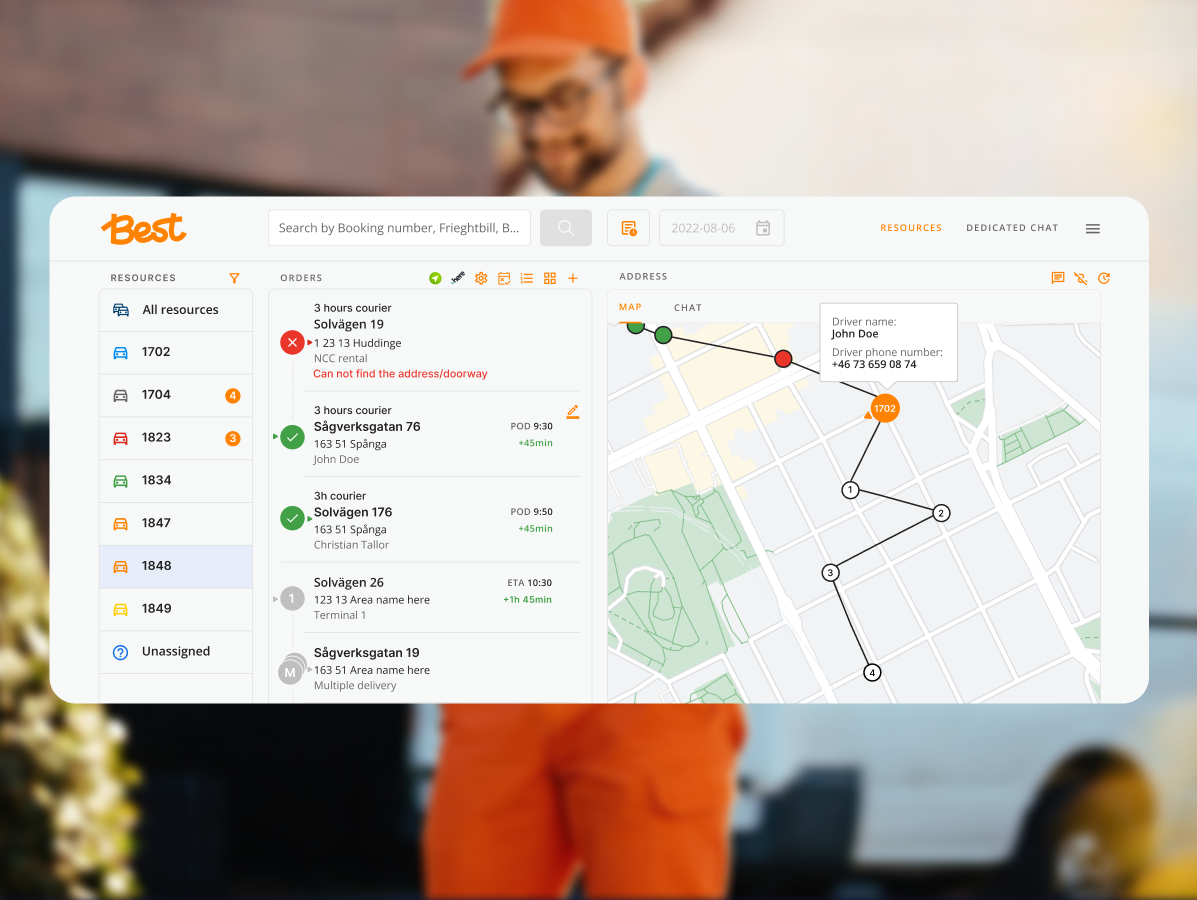Focus the booking number search field
The width and height of the screenshot is (1197, 900).
399,227
